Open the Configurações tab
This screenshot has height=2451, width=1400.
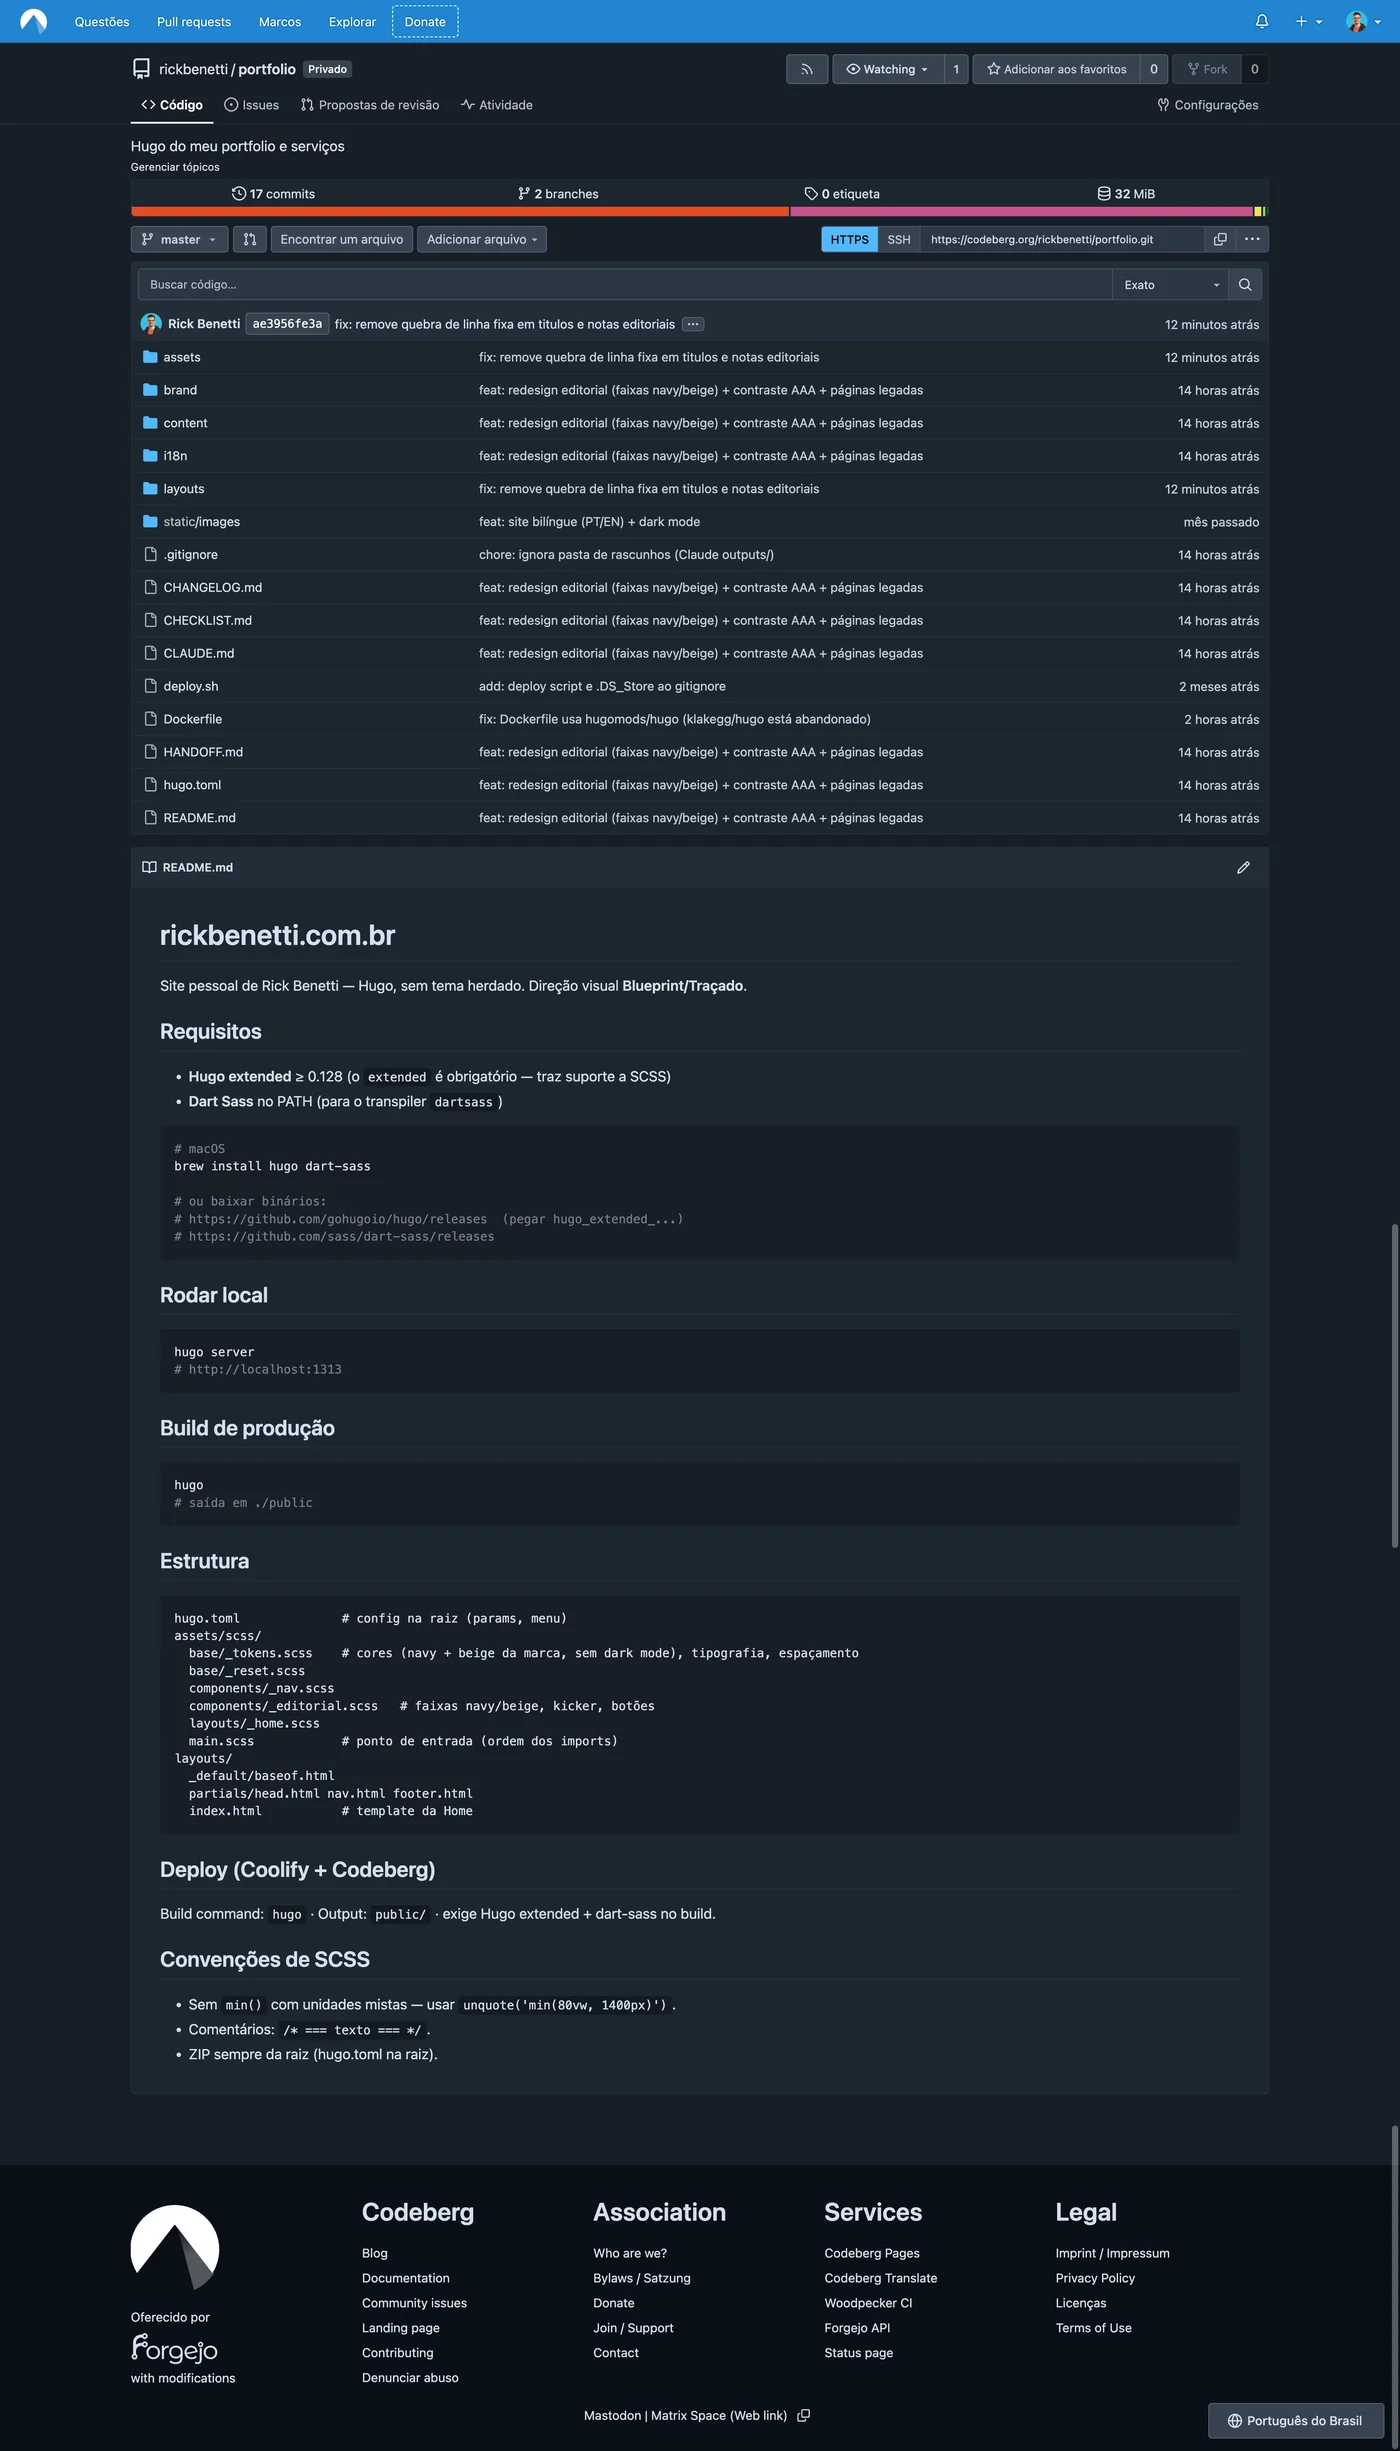tap(1208, 105)
